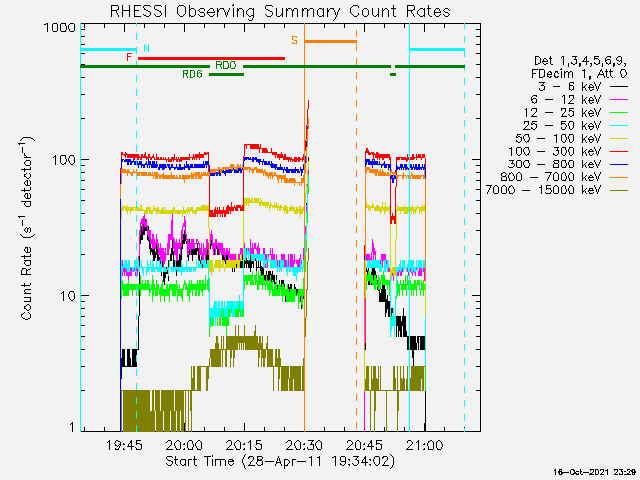640x480 pixels.
Task: Click the magenta legend line for 6-12 keV
Action: pyautogui.click(x=619, y=100)
